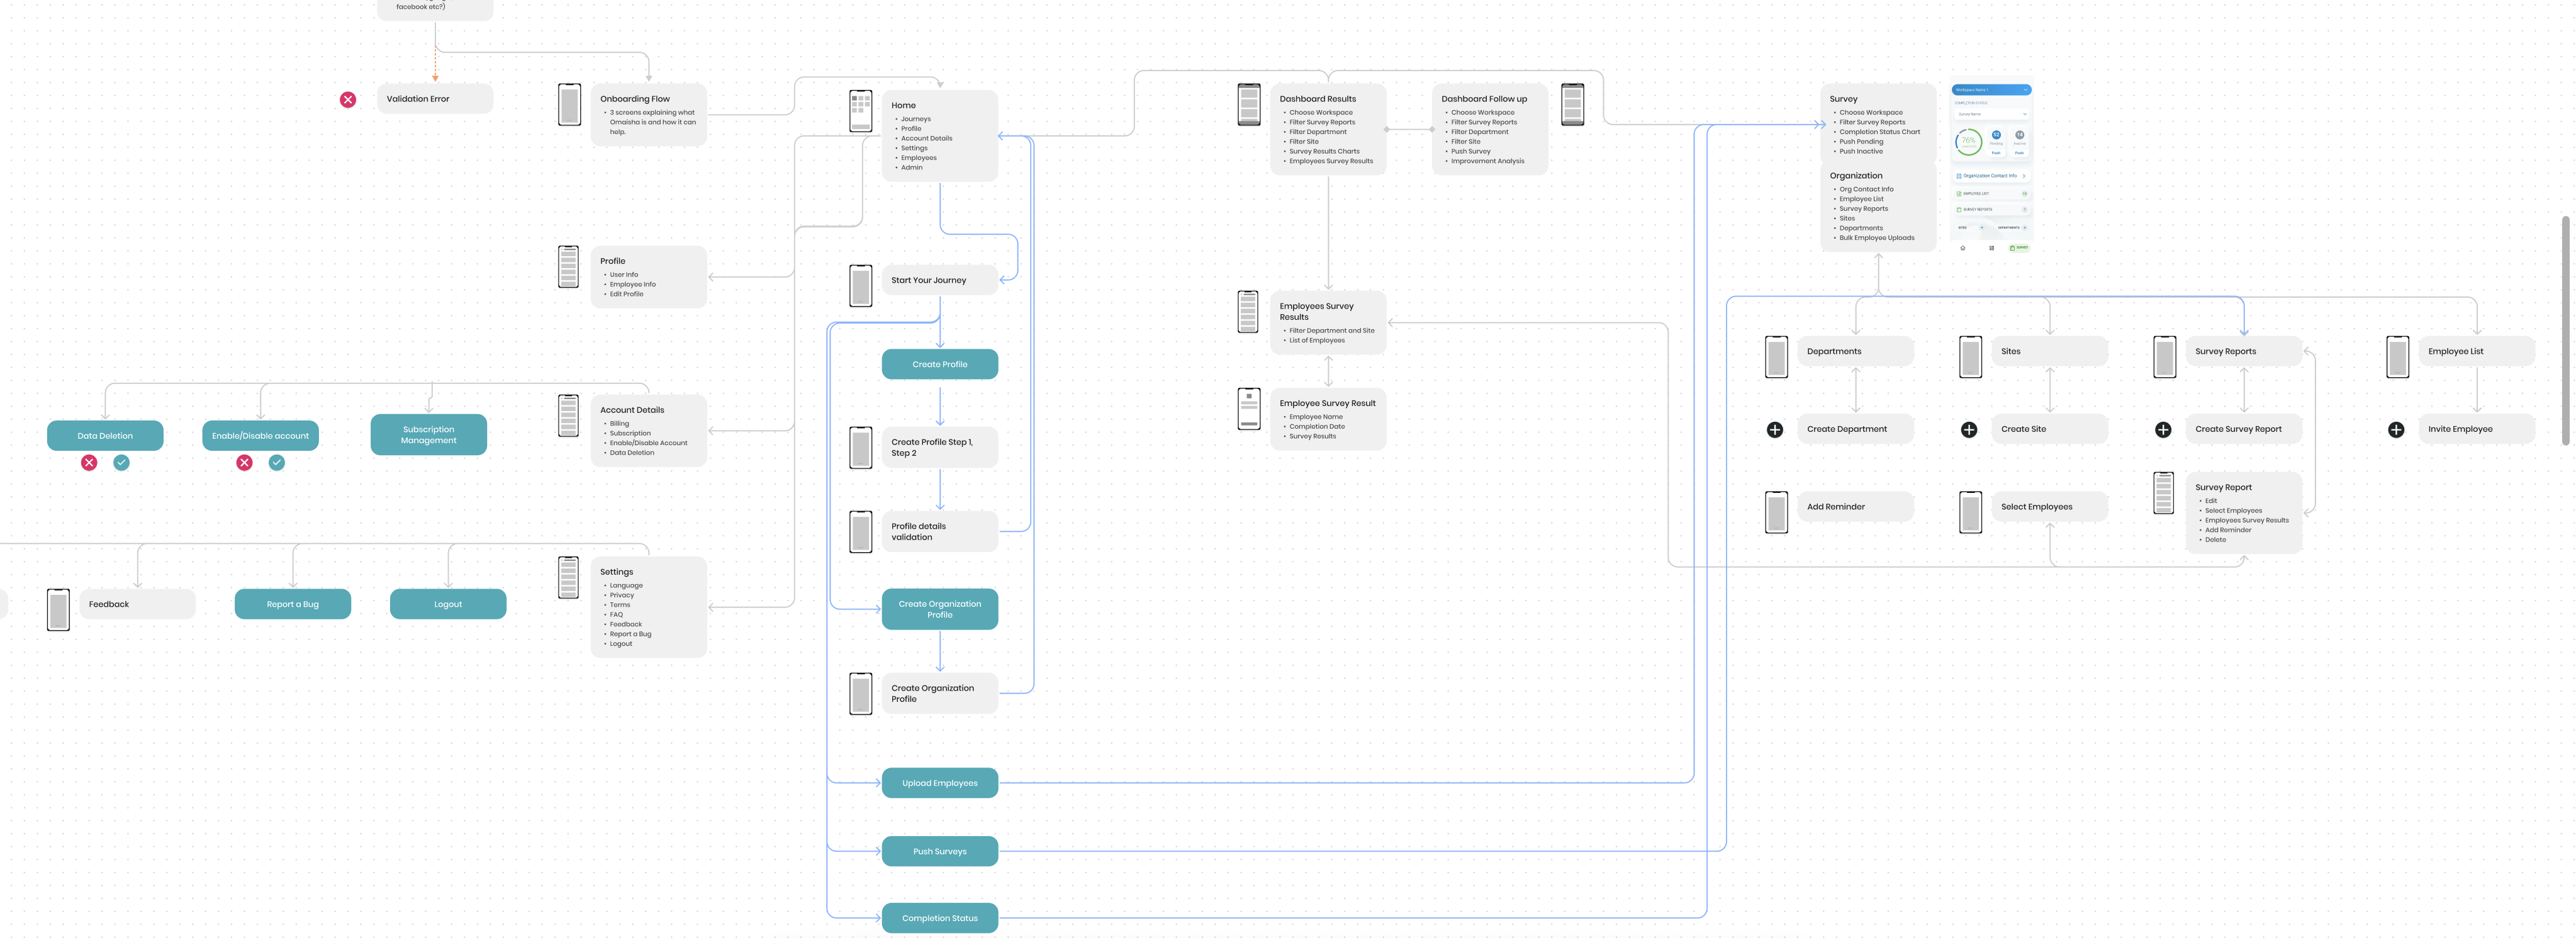Click the green check under Data Deletion

point(121,463)
